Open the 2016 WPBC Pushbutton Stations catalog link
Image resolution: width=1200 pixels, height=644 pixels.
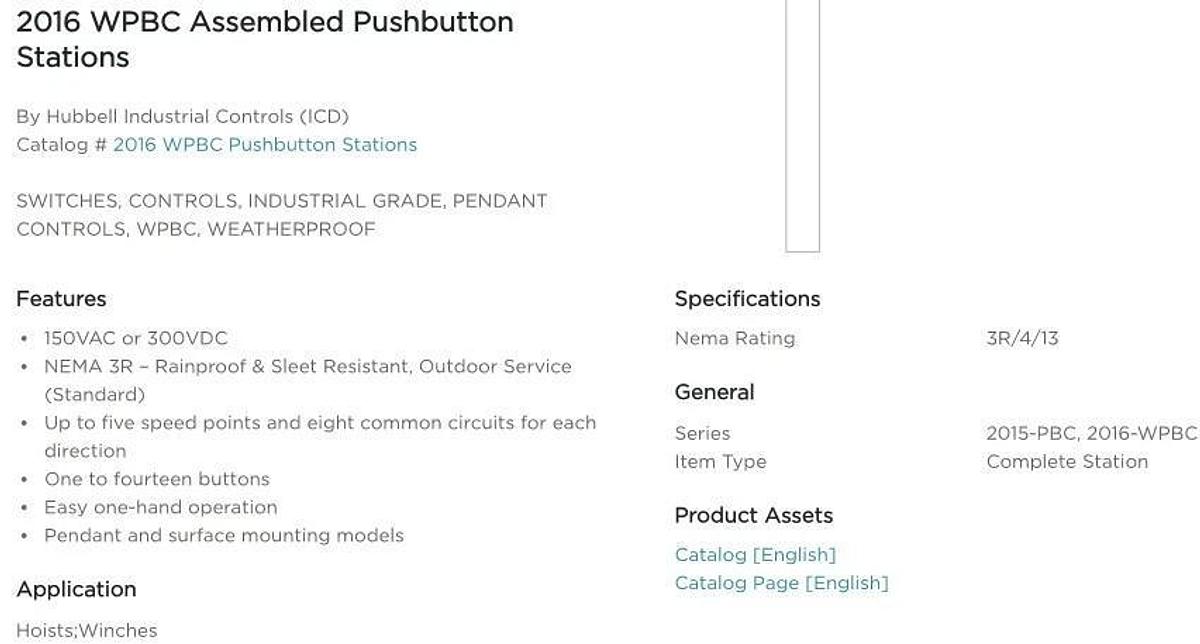[265, 145]
